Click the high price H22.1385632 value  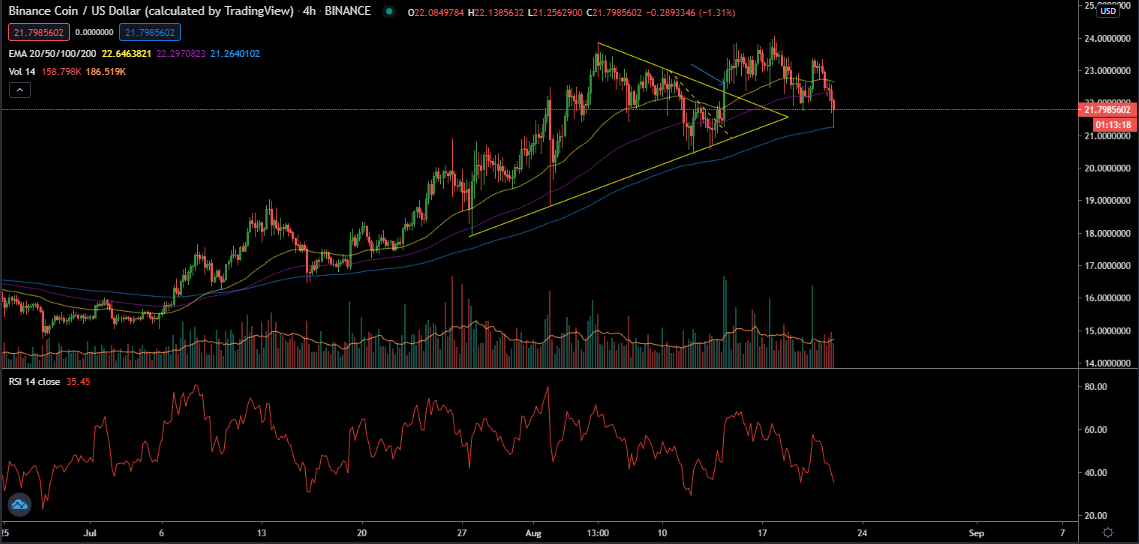tap(496, 12)
